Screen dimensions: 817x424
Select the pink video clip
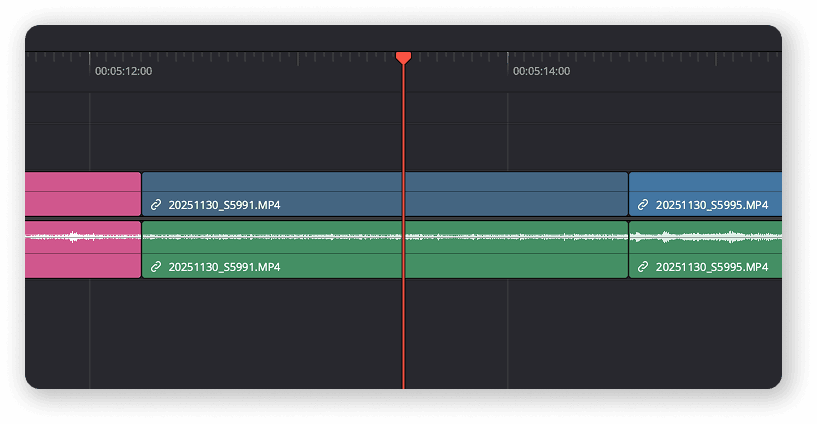[83, 194]
